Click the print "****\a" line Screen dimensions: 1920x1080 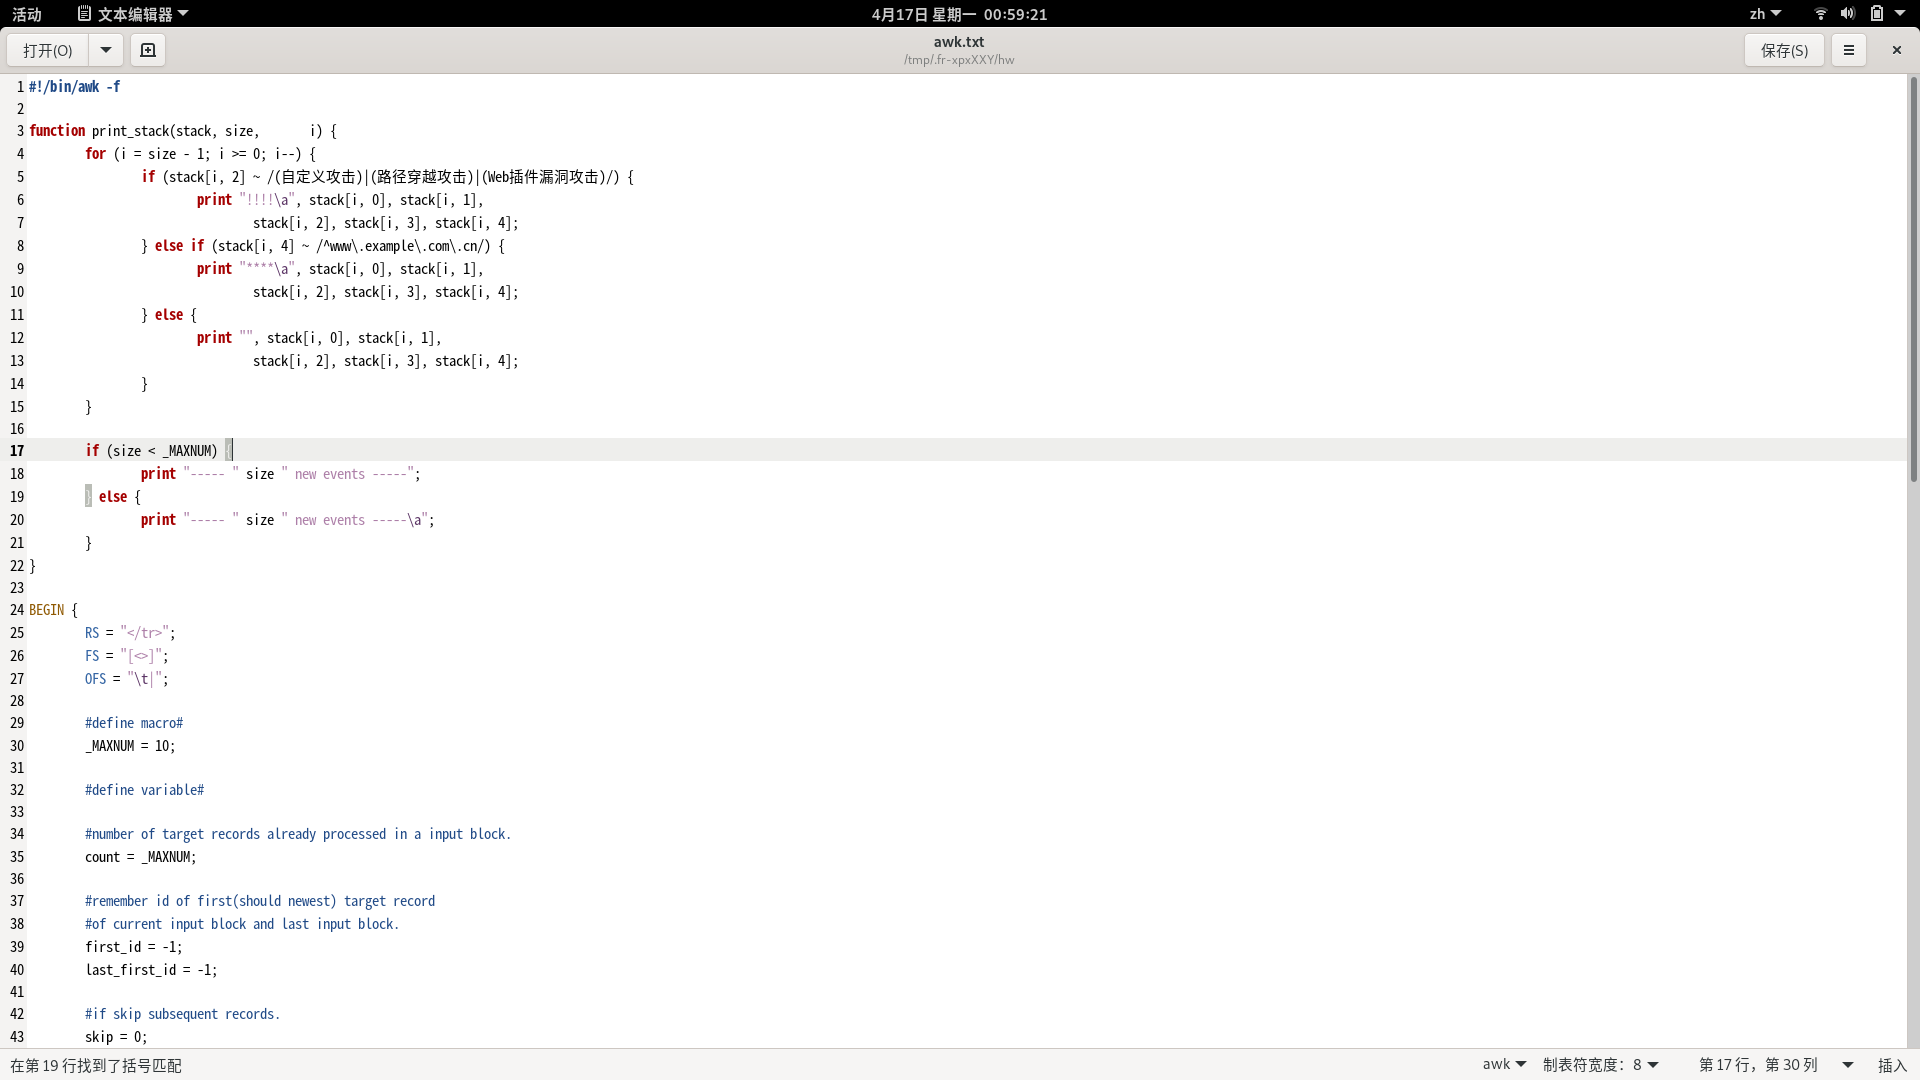tap(340, 269)
